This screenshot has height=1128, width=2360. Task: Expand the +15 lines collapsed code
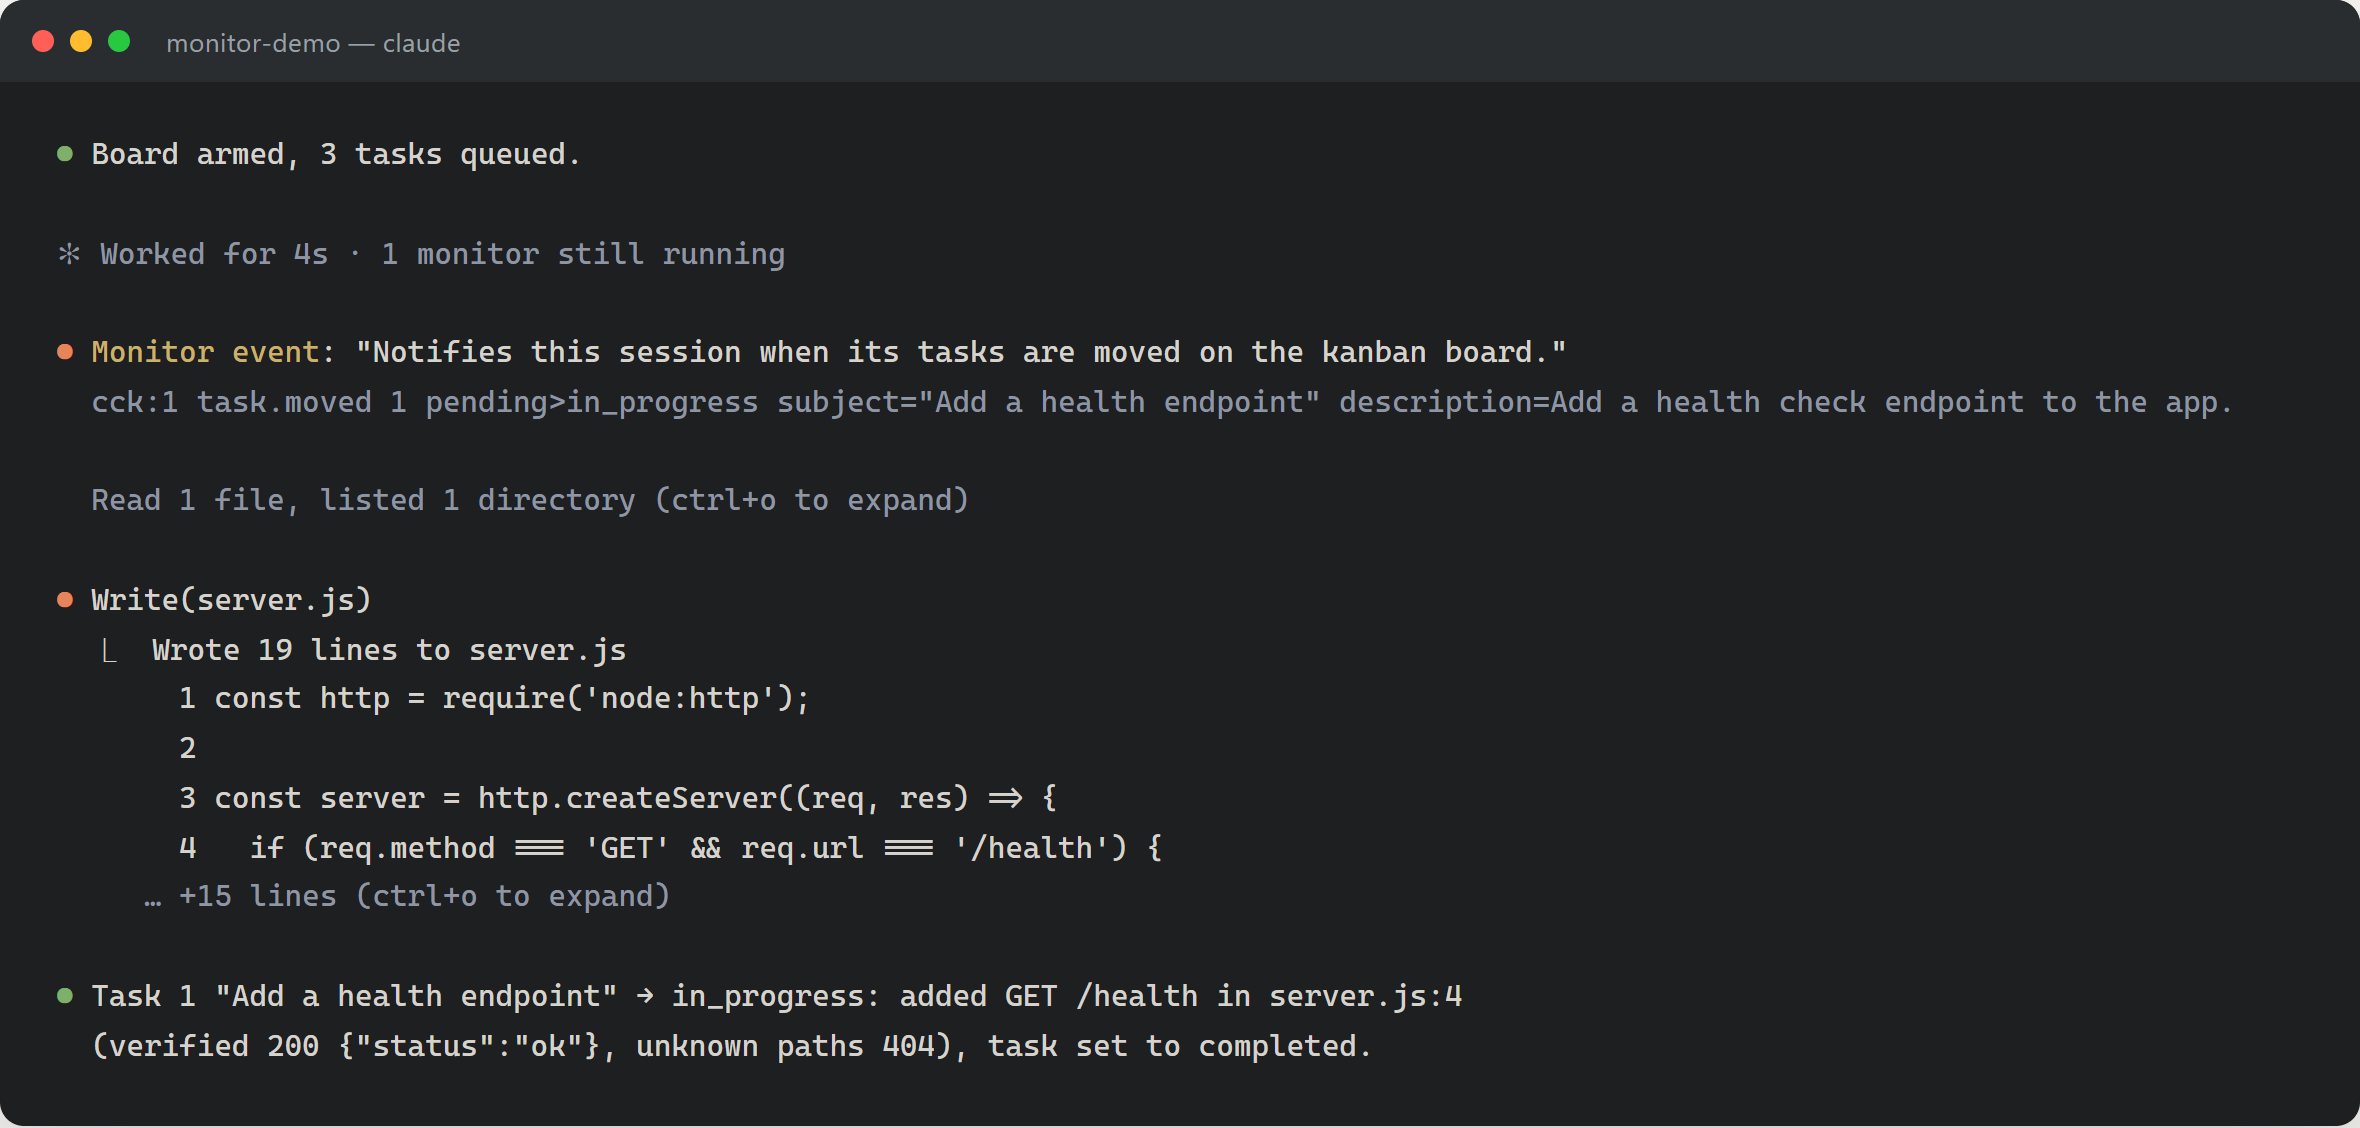424,896
